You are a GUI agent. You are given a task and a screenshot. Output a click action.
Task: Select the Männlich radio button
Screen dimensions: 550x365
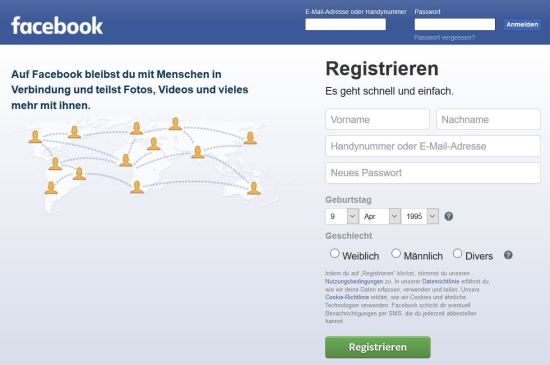(x=396, y=253)
